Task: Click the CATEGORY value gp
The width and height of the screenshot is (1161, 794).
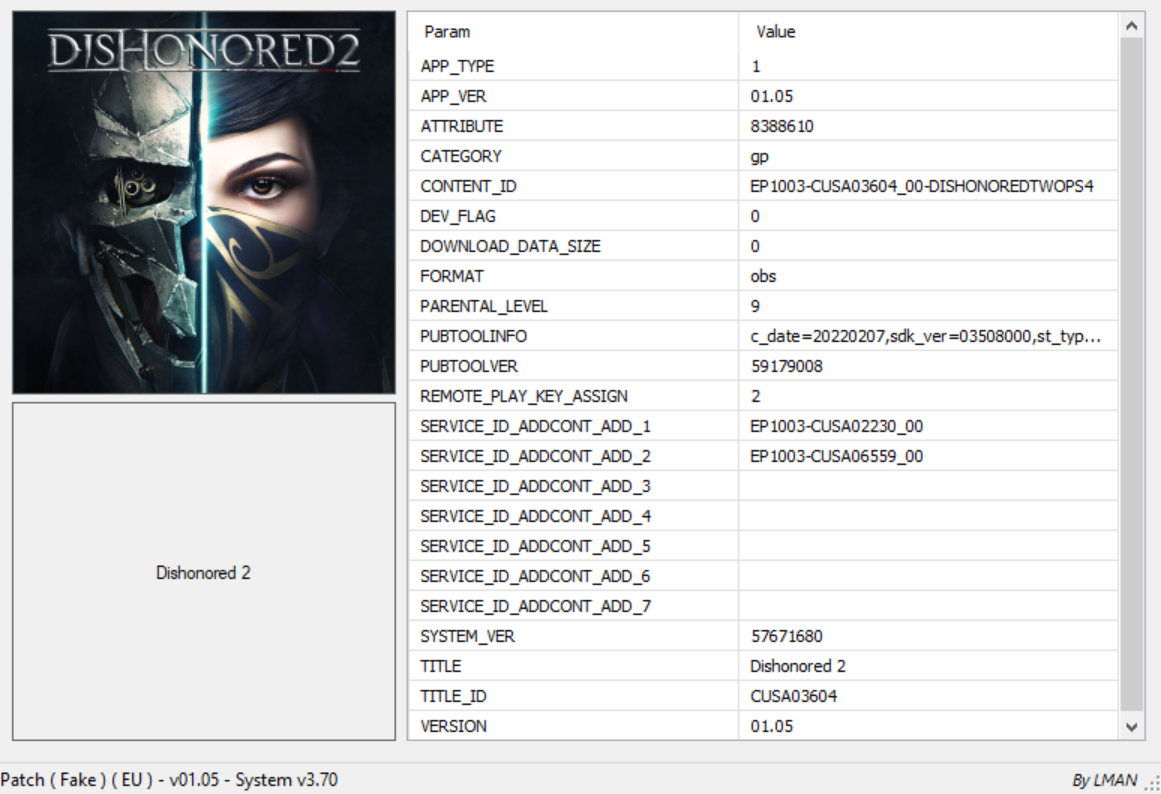Action: coord(760,157)
